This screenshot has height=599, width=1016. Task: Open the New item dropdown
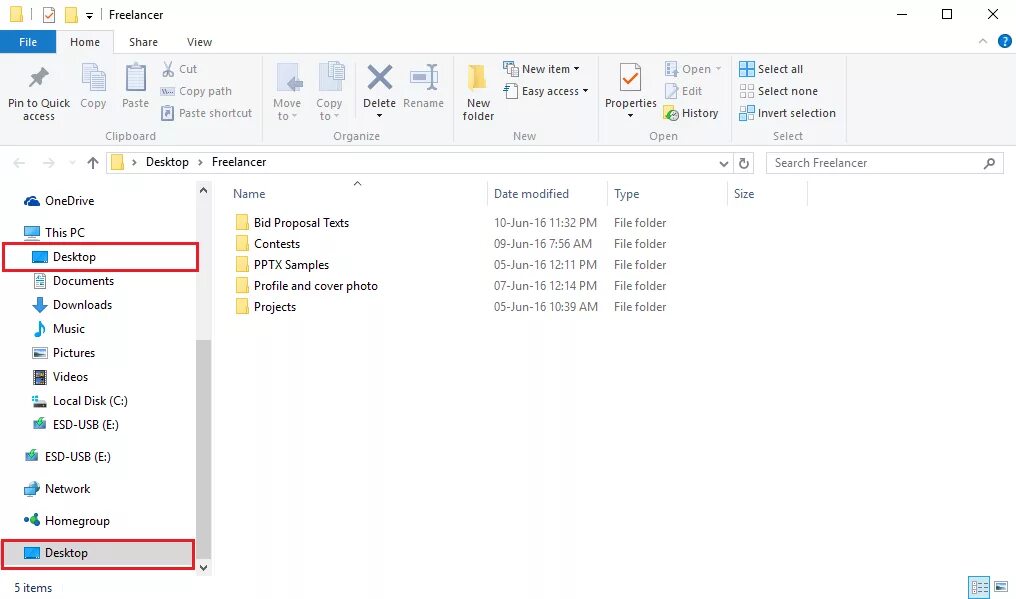pos(542,69)
